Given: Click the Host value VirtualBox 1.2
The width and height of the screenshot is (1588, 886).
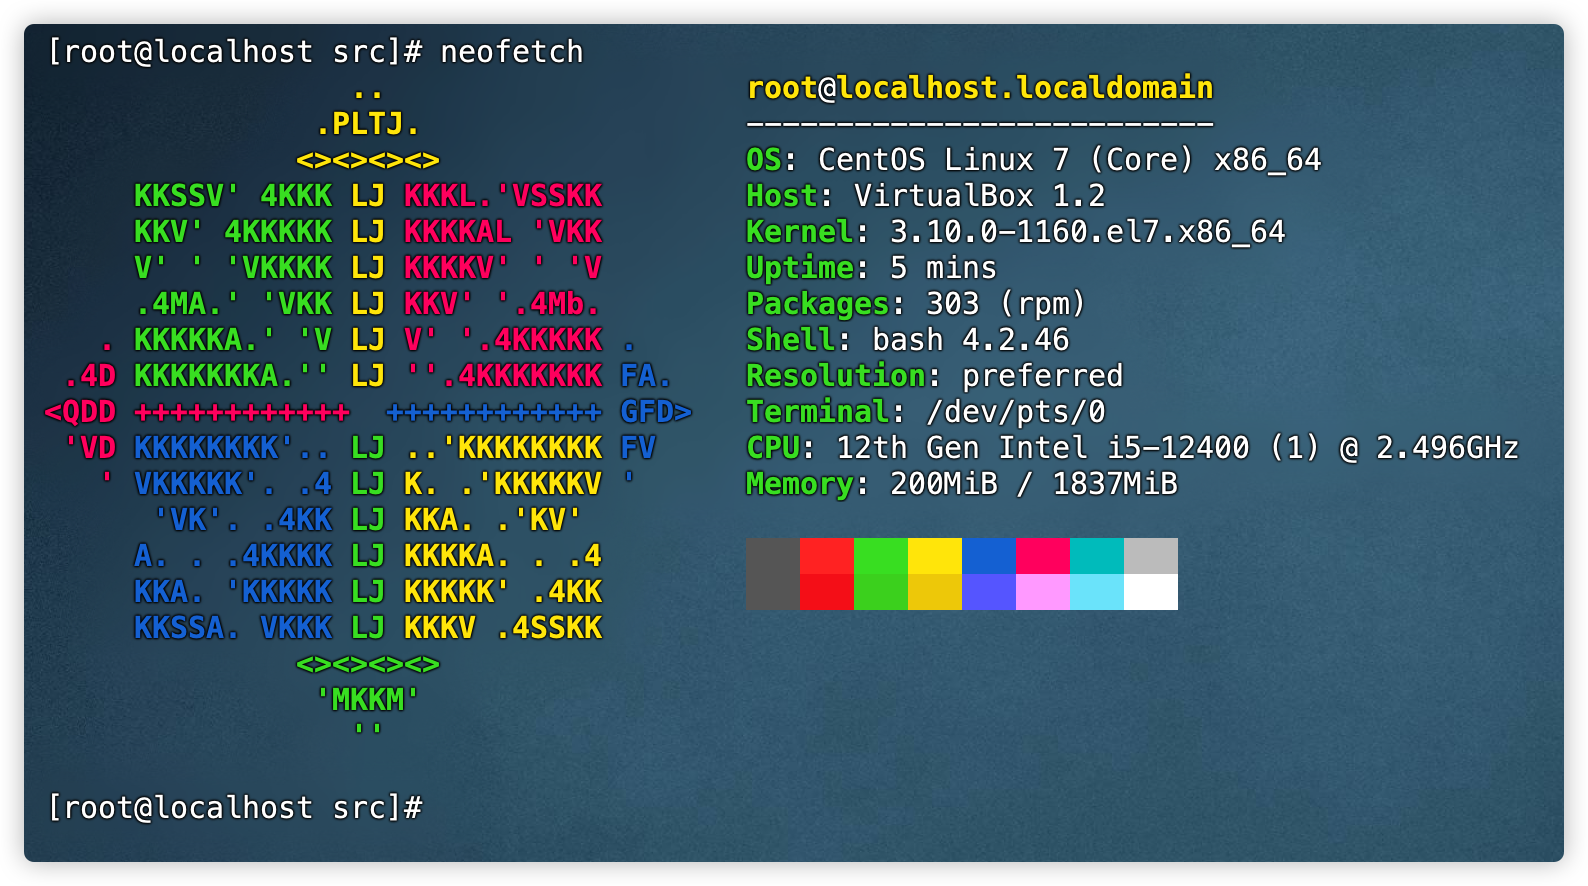Looking at the screenshot, I should [x=979, y=196].
